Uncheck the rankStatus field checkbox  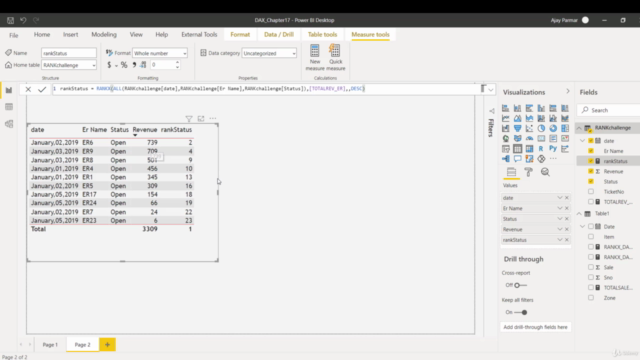click(x=591, y=161)
